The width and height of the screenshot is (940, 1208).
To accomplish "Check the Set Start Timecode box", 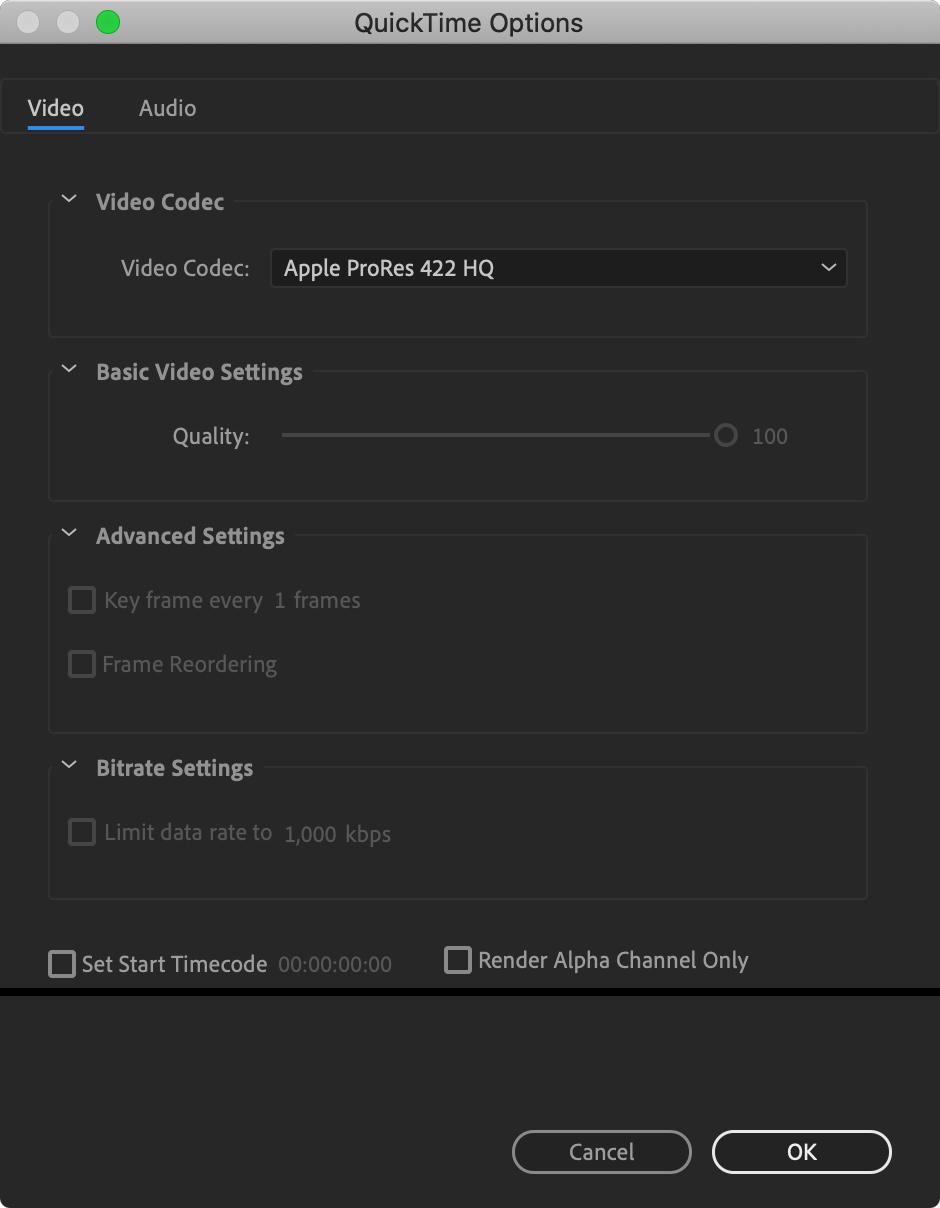I will [62, 964].
